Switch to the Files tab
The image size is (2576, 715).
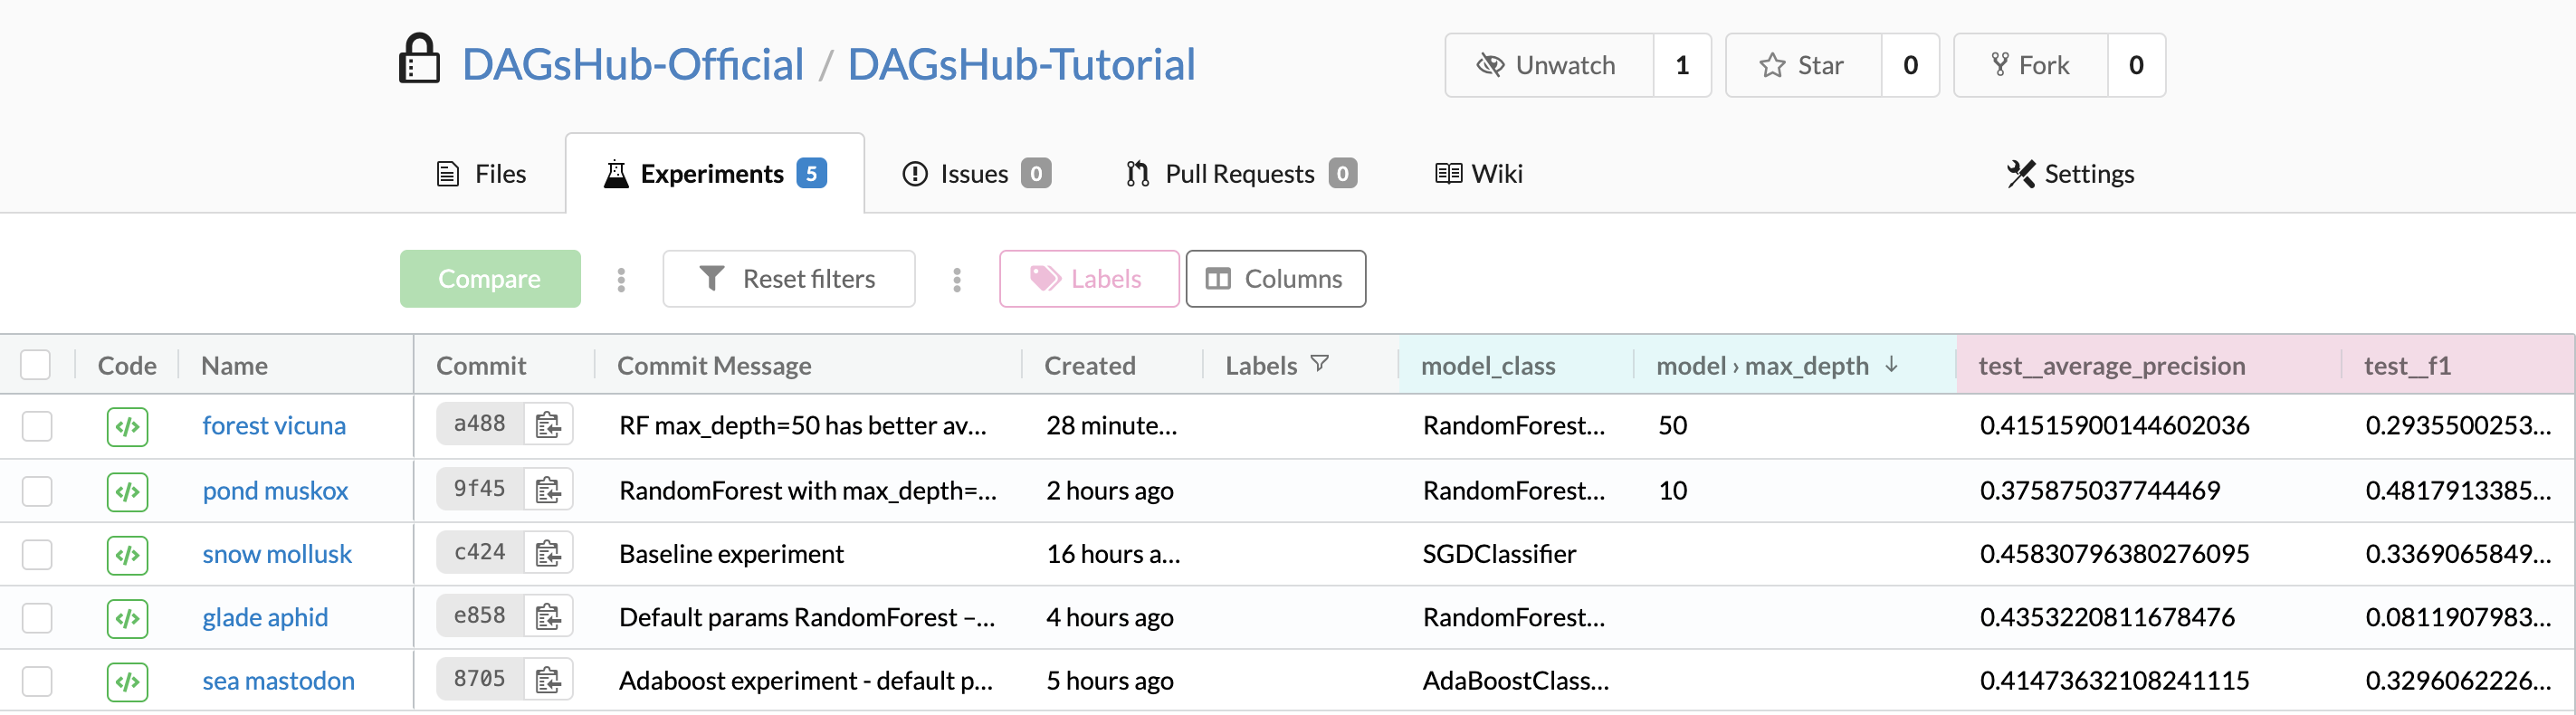click(x=482, y=174)
